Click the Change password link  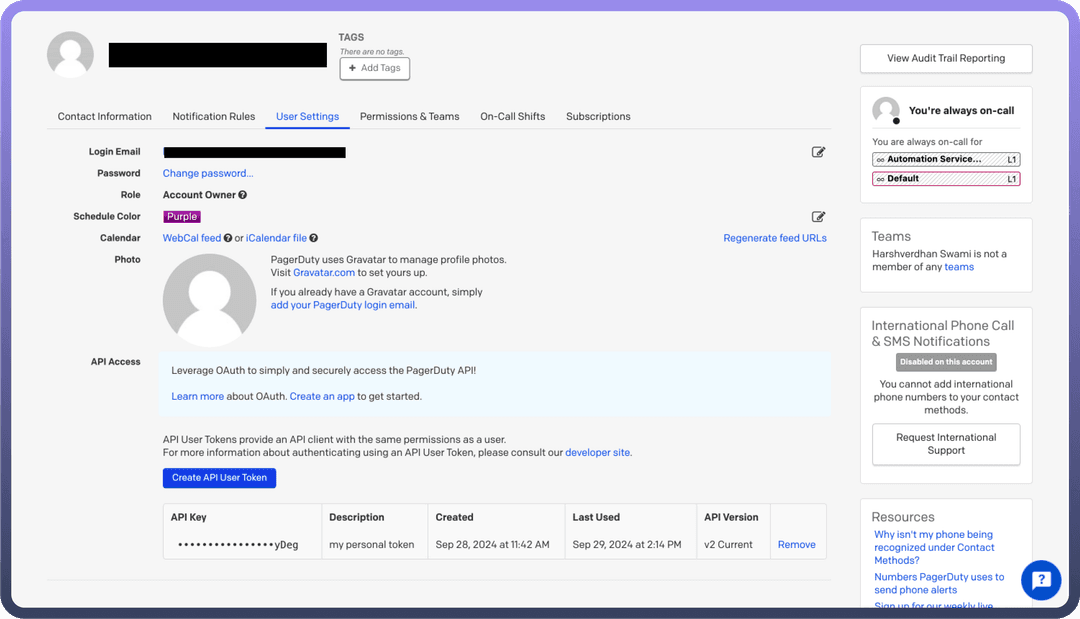(208, 173)
